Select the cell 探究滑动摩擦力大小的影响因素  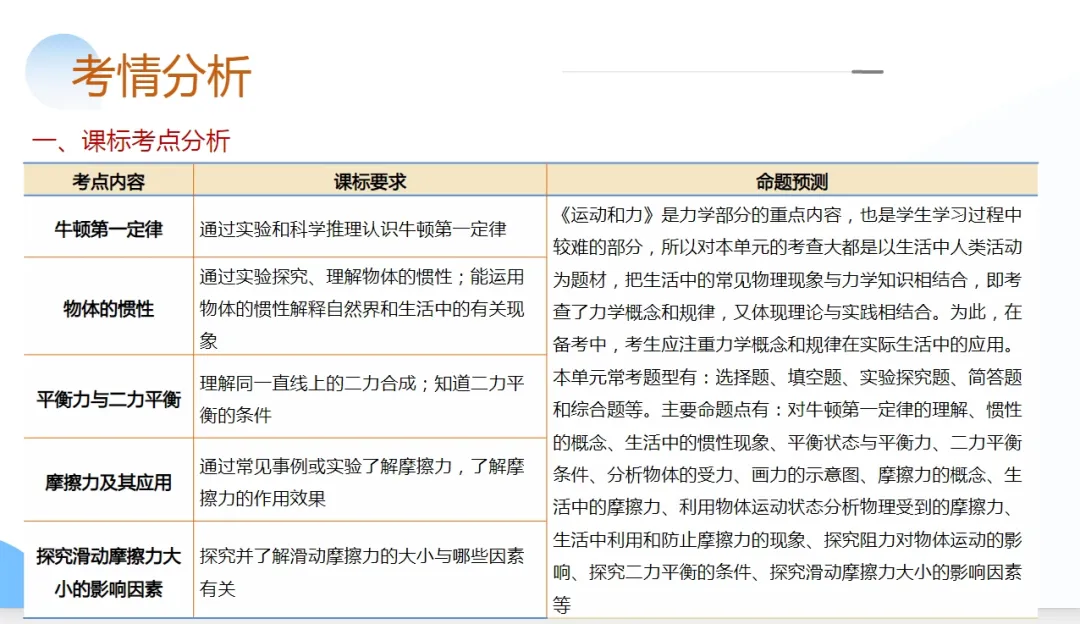coord(109,572)
